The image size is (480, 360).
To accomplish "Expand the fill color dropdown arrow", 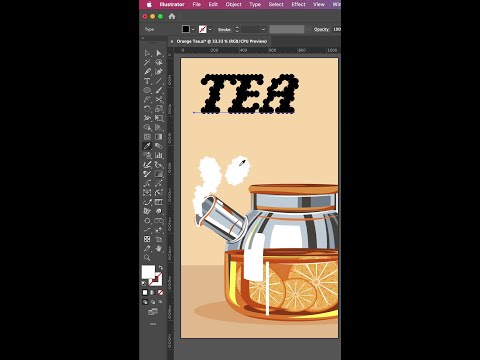I will pyautogui.click(x=193, y=29).
